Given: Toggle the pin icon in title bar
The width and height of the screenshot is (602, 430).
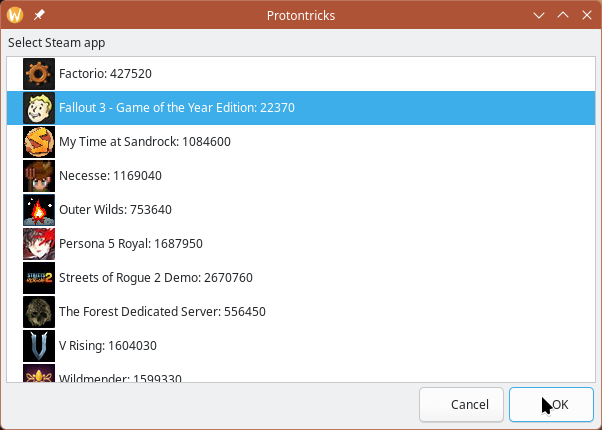Looking at the screenshot, I should point(39,15).
